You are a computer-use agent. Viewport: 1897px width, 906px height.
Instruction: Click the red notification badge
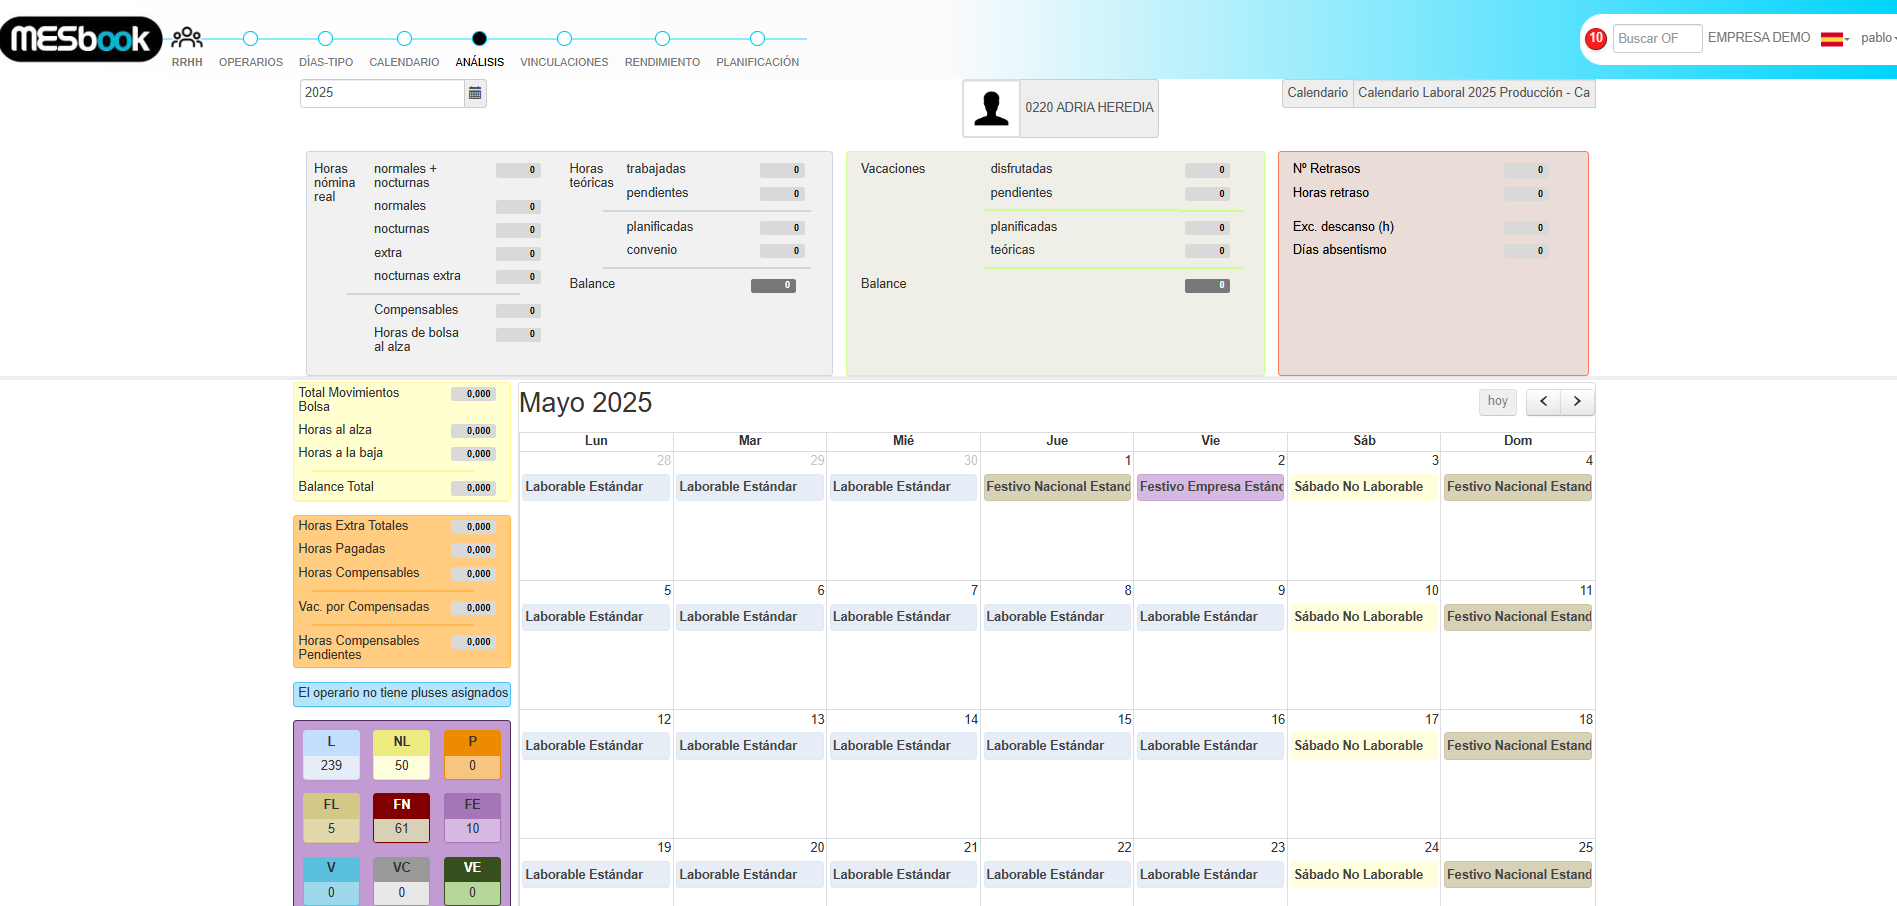point(1595,38)
